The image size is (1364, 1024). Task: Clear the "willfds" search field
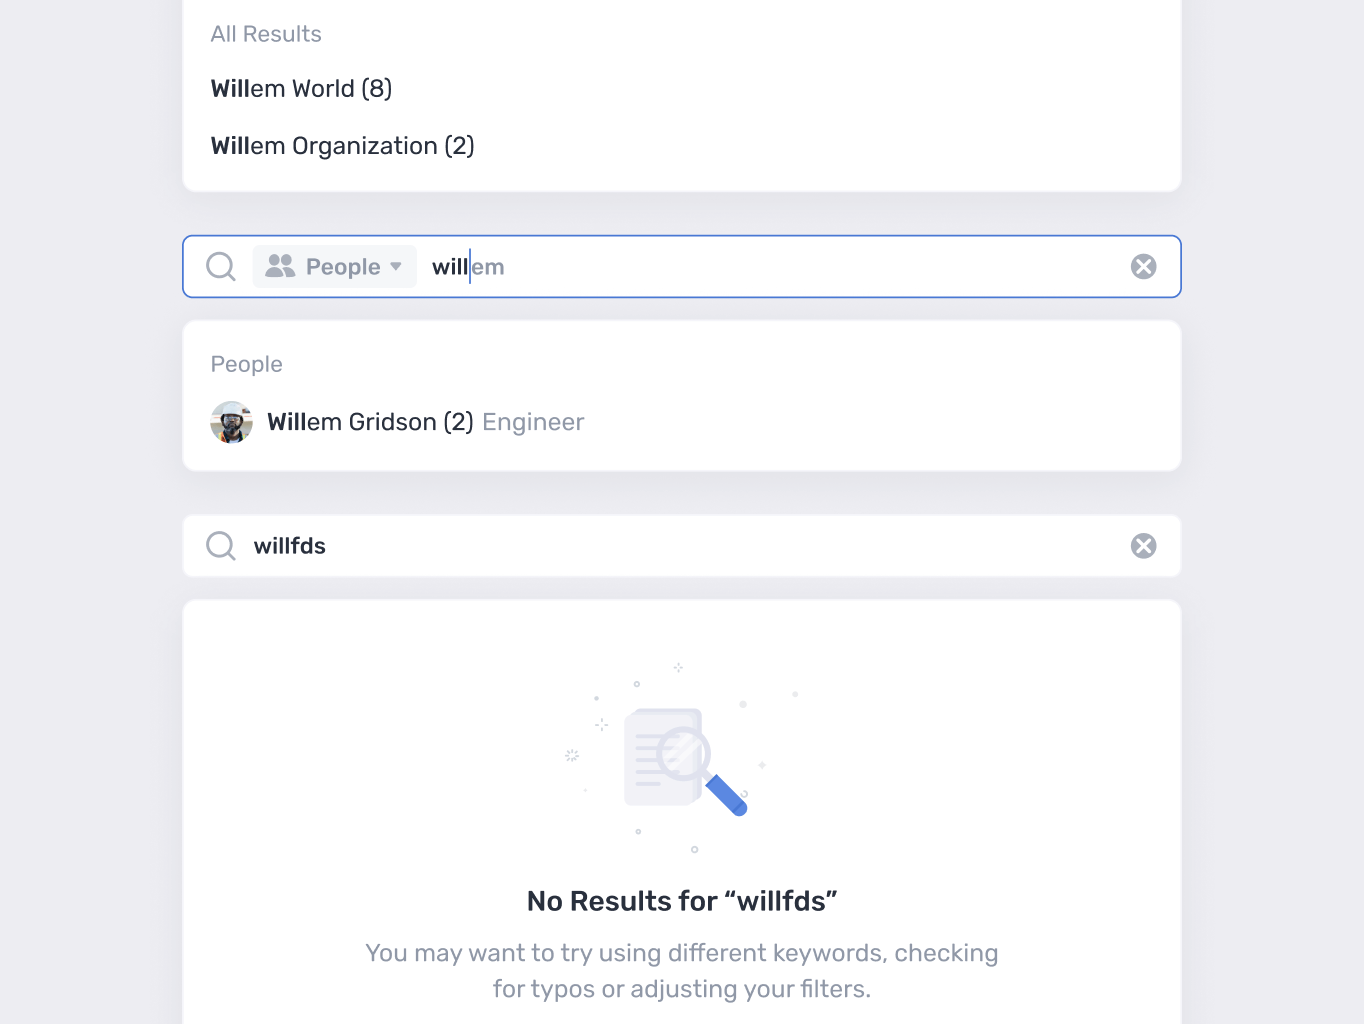pyautogui.click(x=1143, y=546)
